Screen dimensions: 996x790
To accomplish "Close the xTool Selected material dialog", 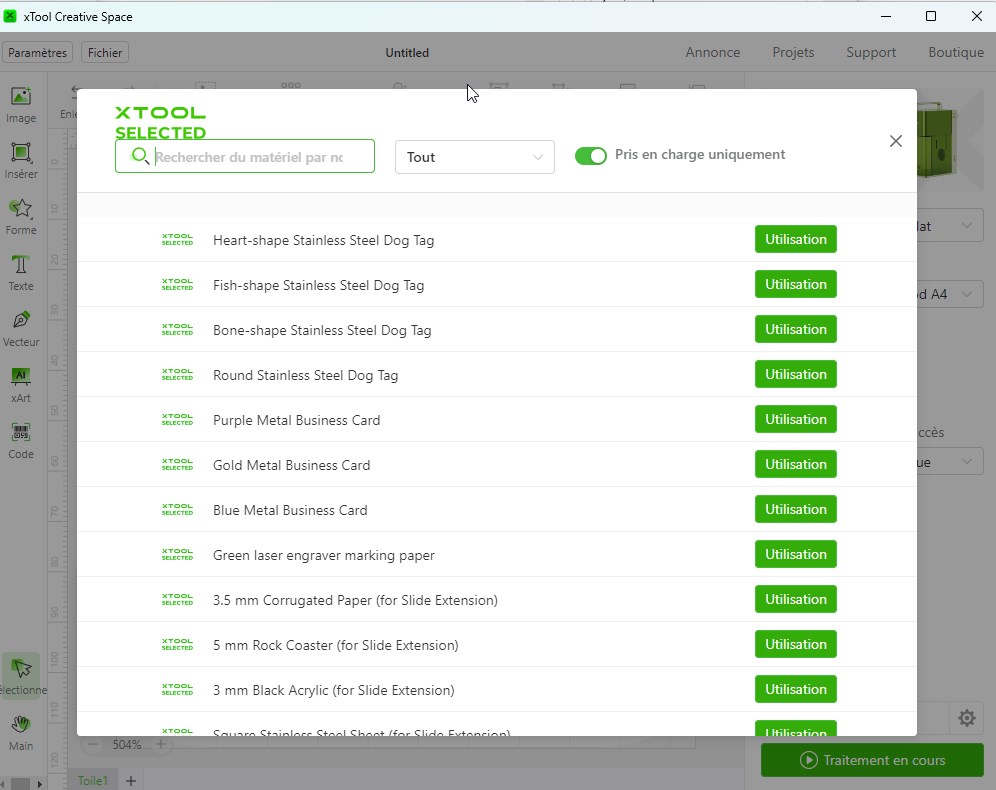I will (896, 141).
